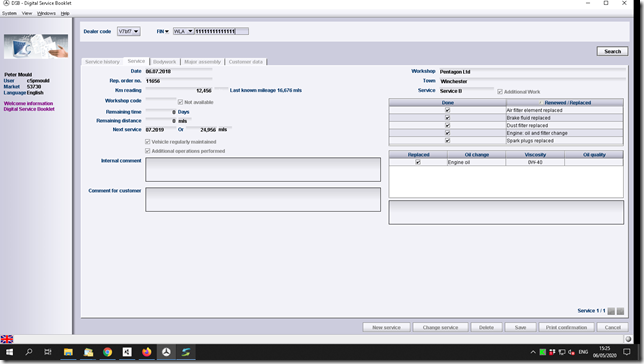Toggle Done for Brake fluid replaced
This screenshot has height=364, width=644.
(448, 118)
